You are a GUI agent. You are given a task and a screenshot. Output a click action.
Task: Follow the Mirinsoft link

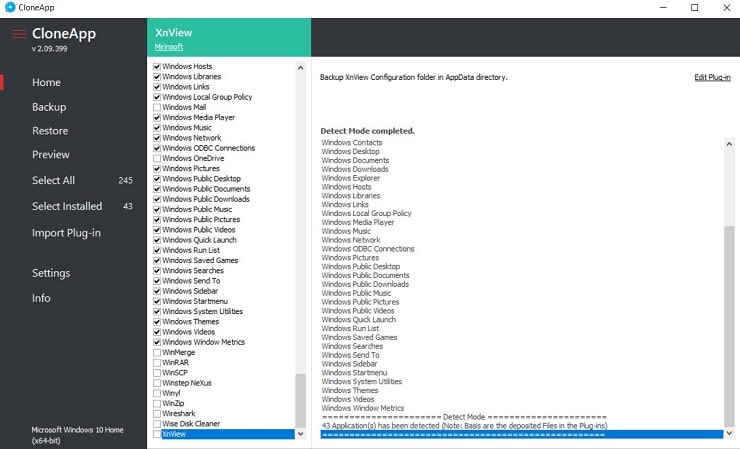click(x=169, y=47)
